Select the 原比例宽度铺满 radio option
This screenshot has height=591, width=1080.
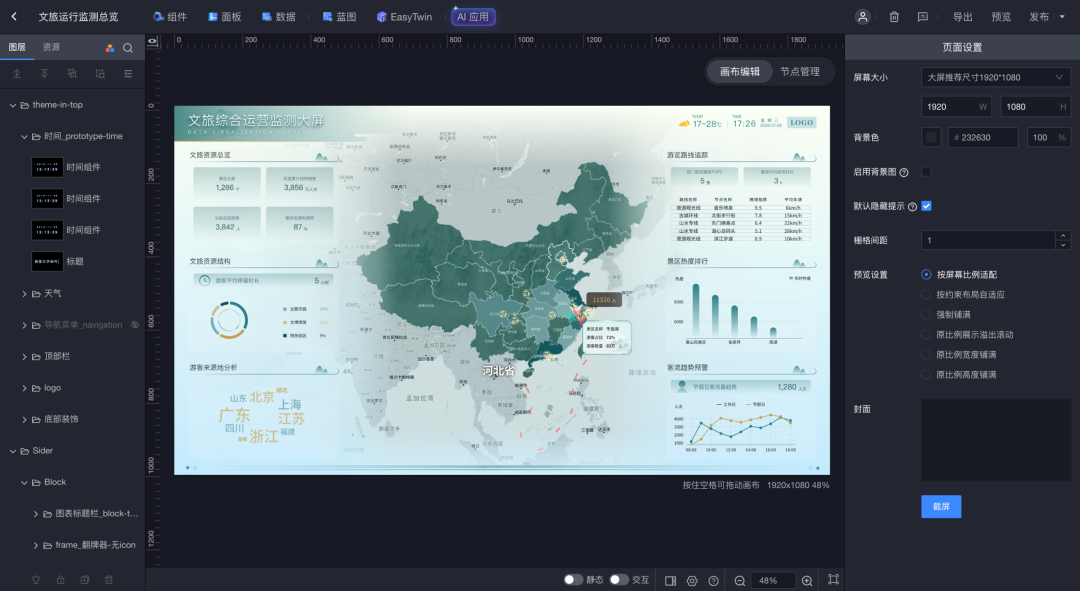coord(926,354)
